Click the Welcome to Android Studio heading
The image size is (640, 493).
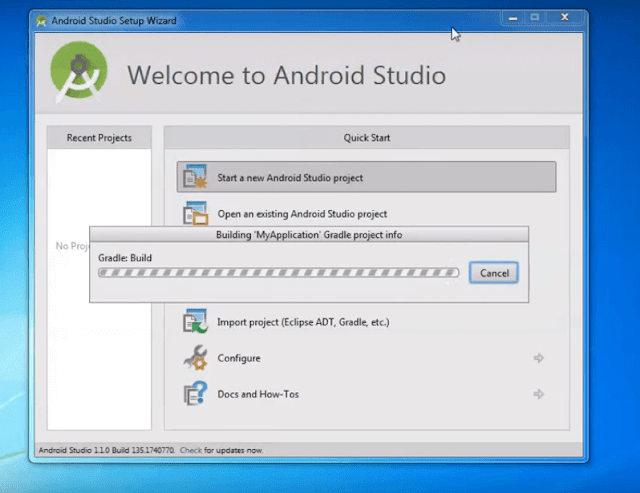point(287,75)
